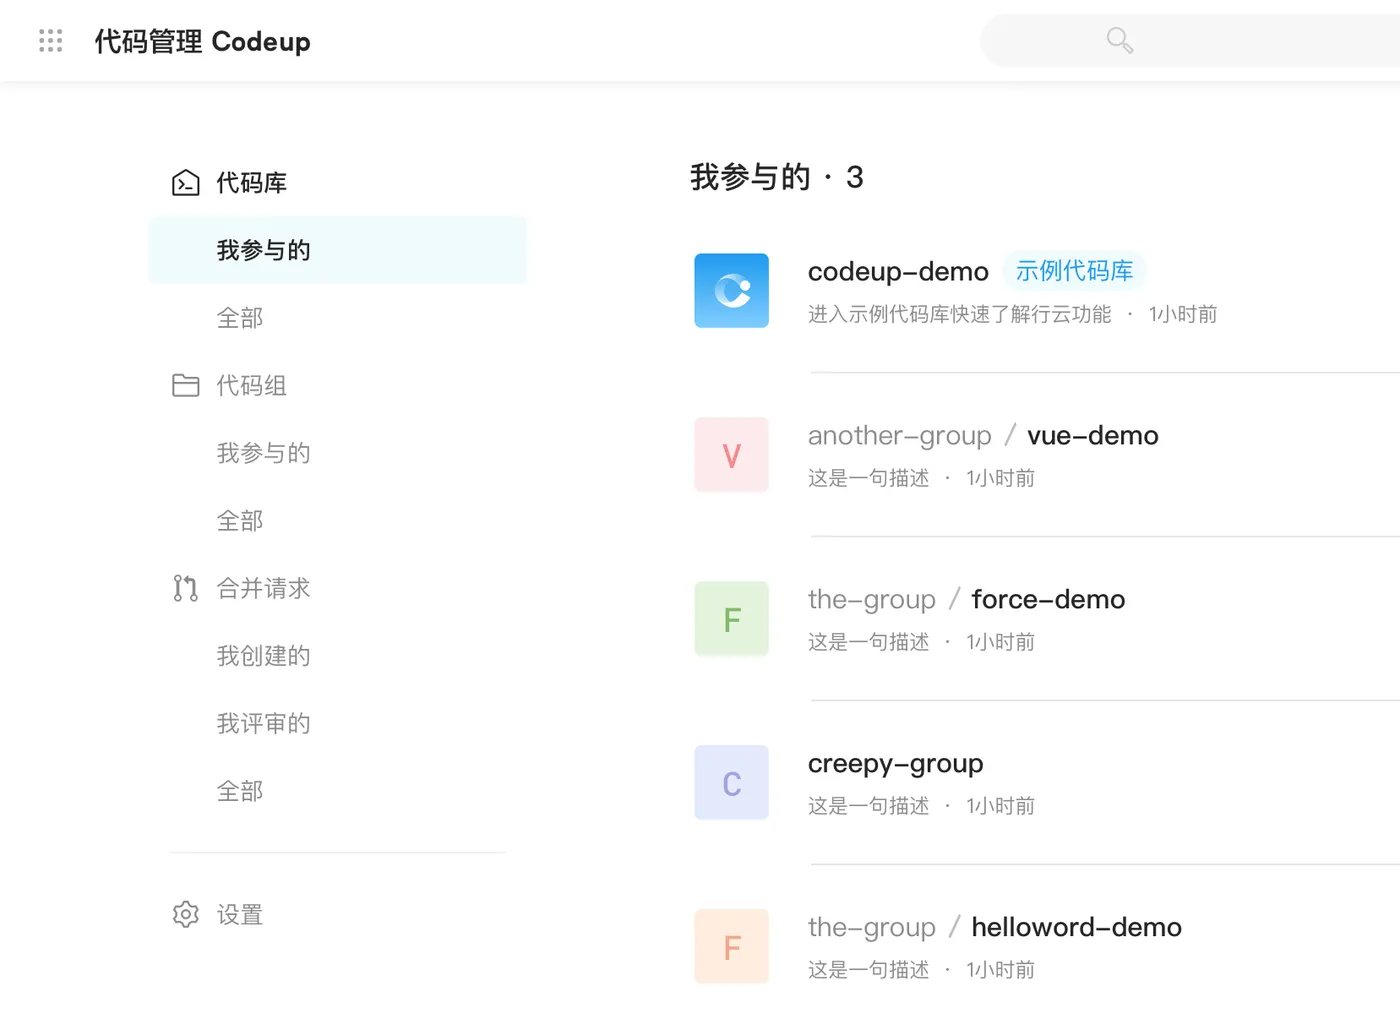Click the 这是一句描述 text under helloword-demo
The height and width of the screenshot is (1019, 1400).
pyautogui.click(x=869, y=970)
